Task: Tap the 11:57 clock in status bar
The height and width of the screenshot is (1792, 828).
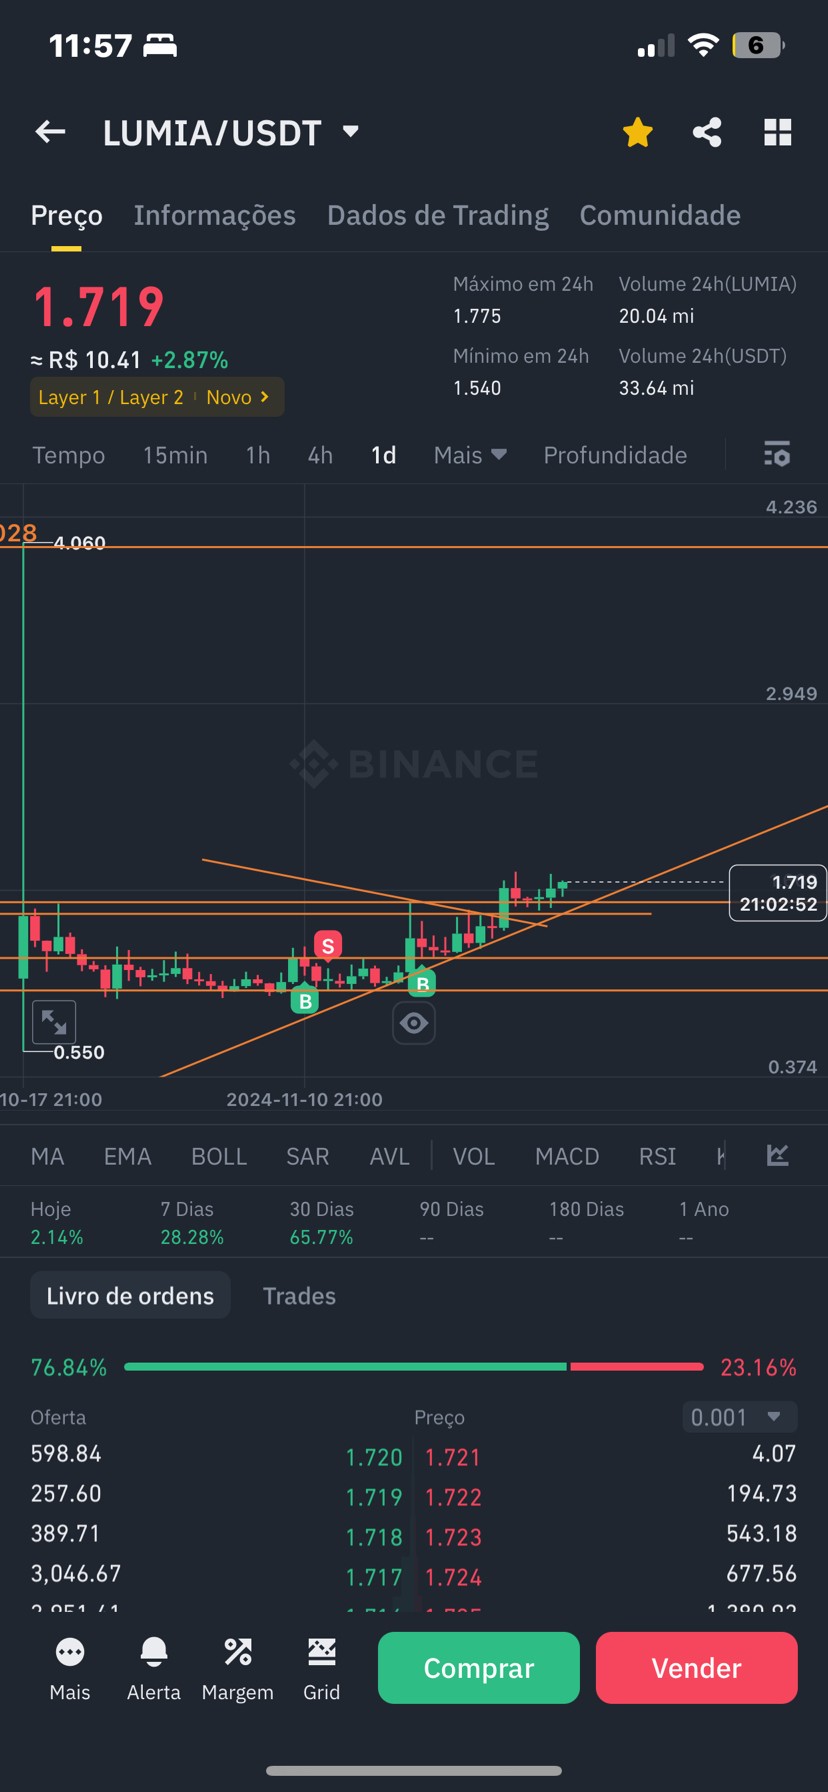Action: pyautogui.click(x=91, y=45)
